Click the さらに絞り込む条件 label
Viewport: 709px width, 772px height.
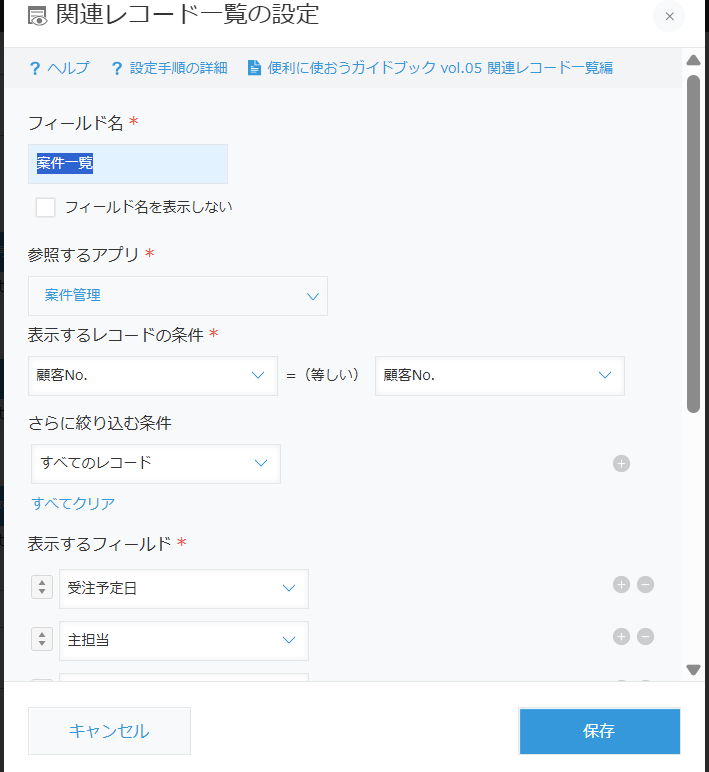click(99, 423)
